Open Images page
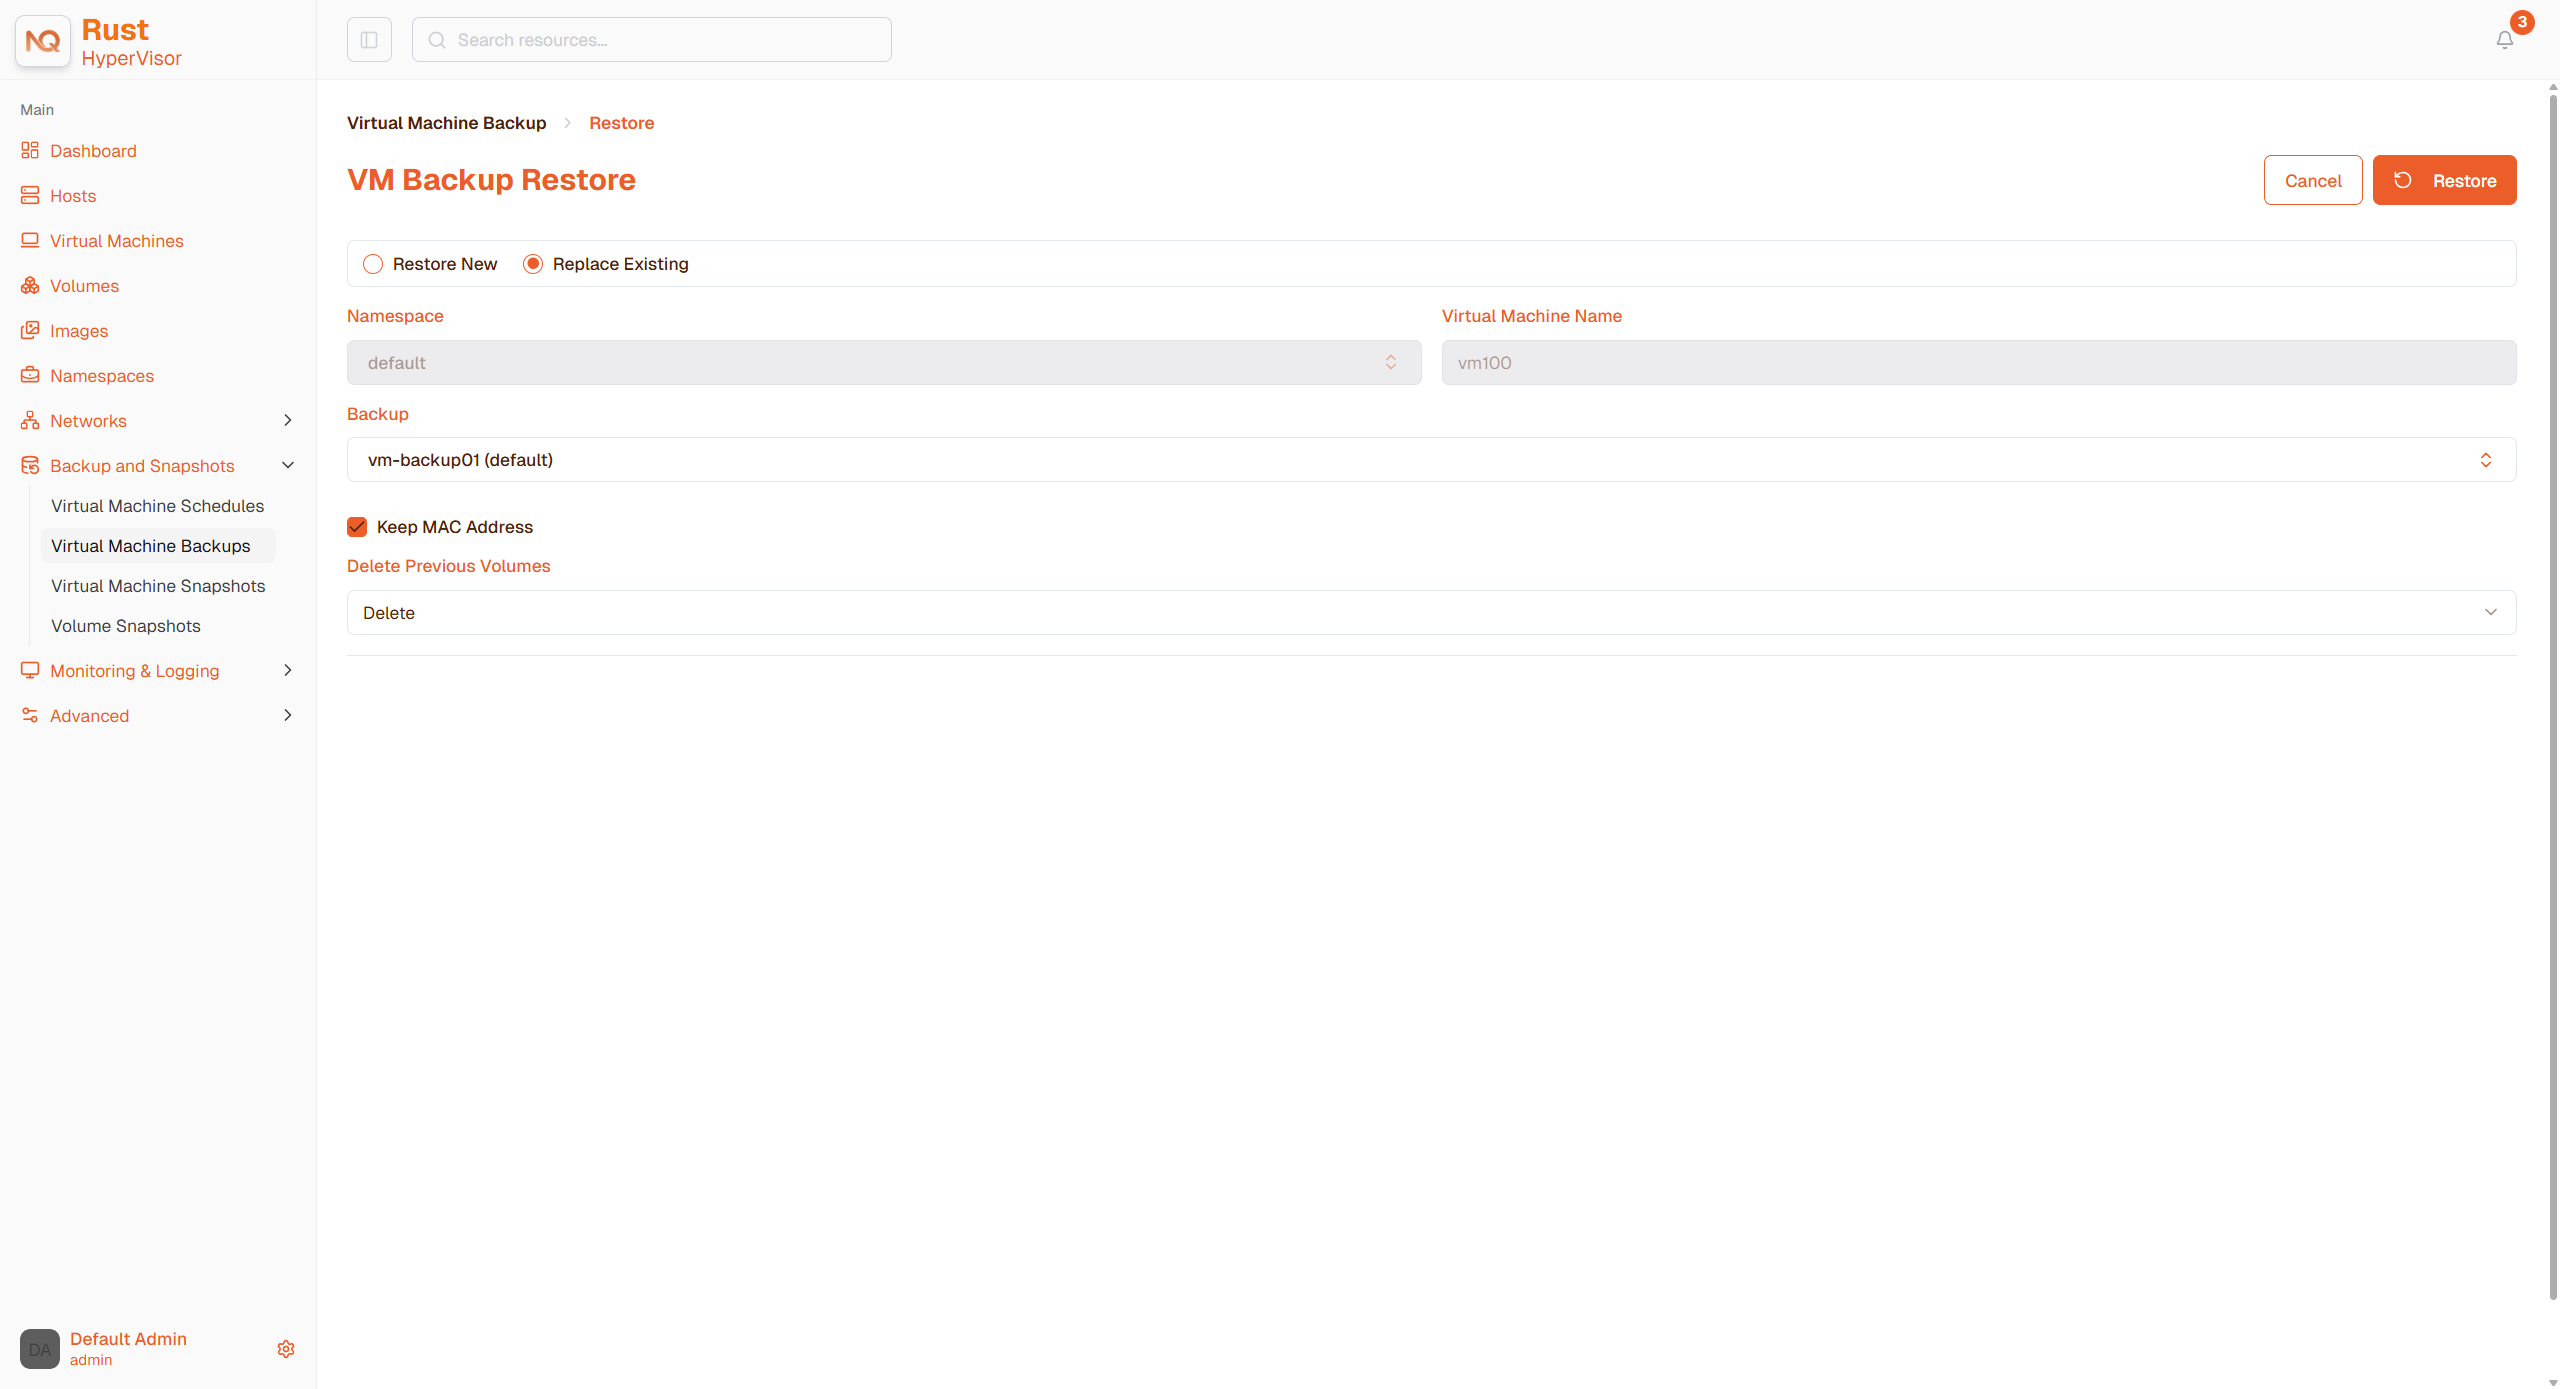 [x=79, y=331]
